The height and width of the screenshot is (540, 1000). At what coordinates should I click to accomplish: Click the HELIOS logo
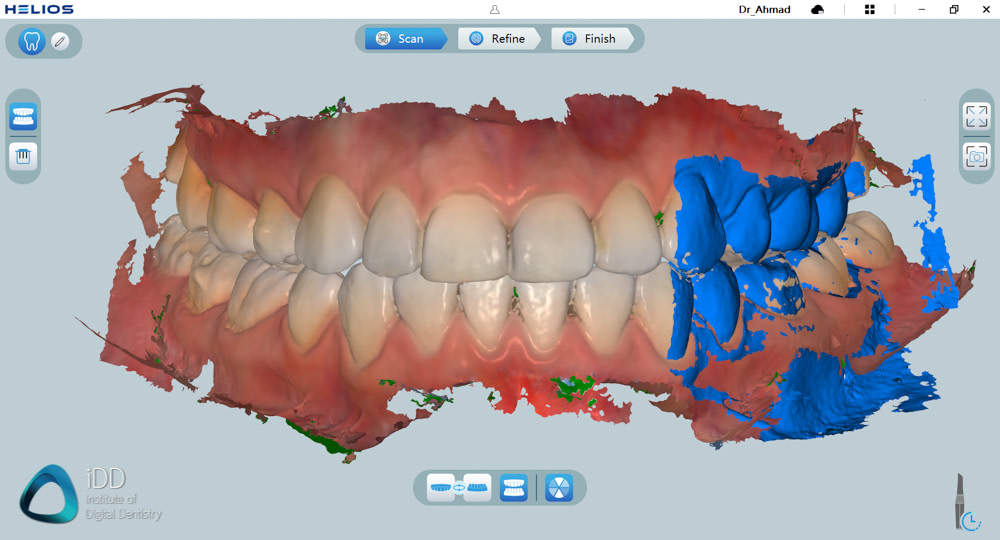click(39, 10)
